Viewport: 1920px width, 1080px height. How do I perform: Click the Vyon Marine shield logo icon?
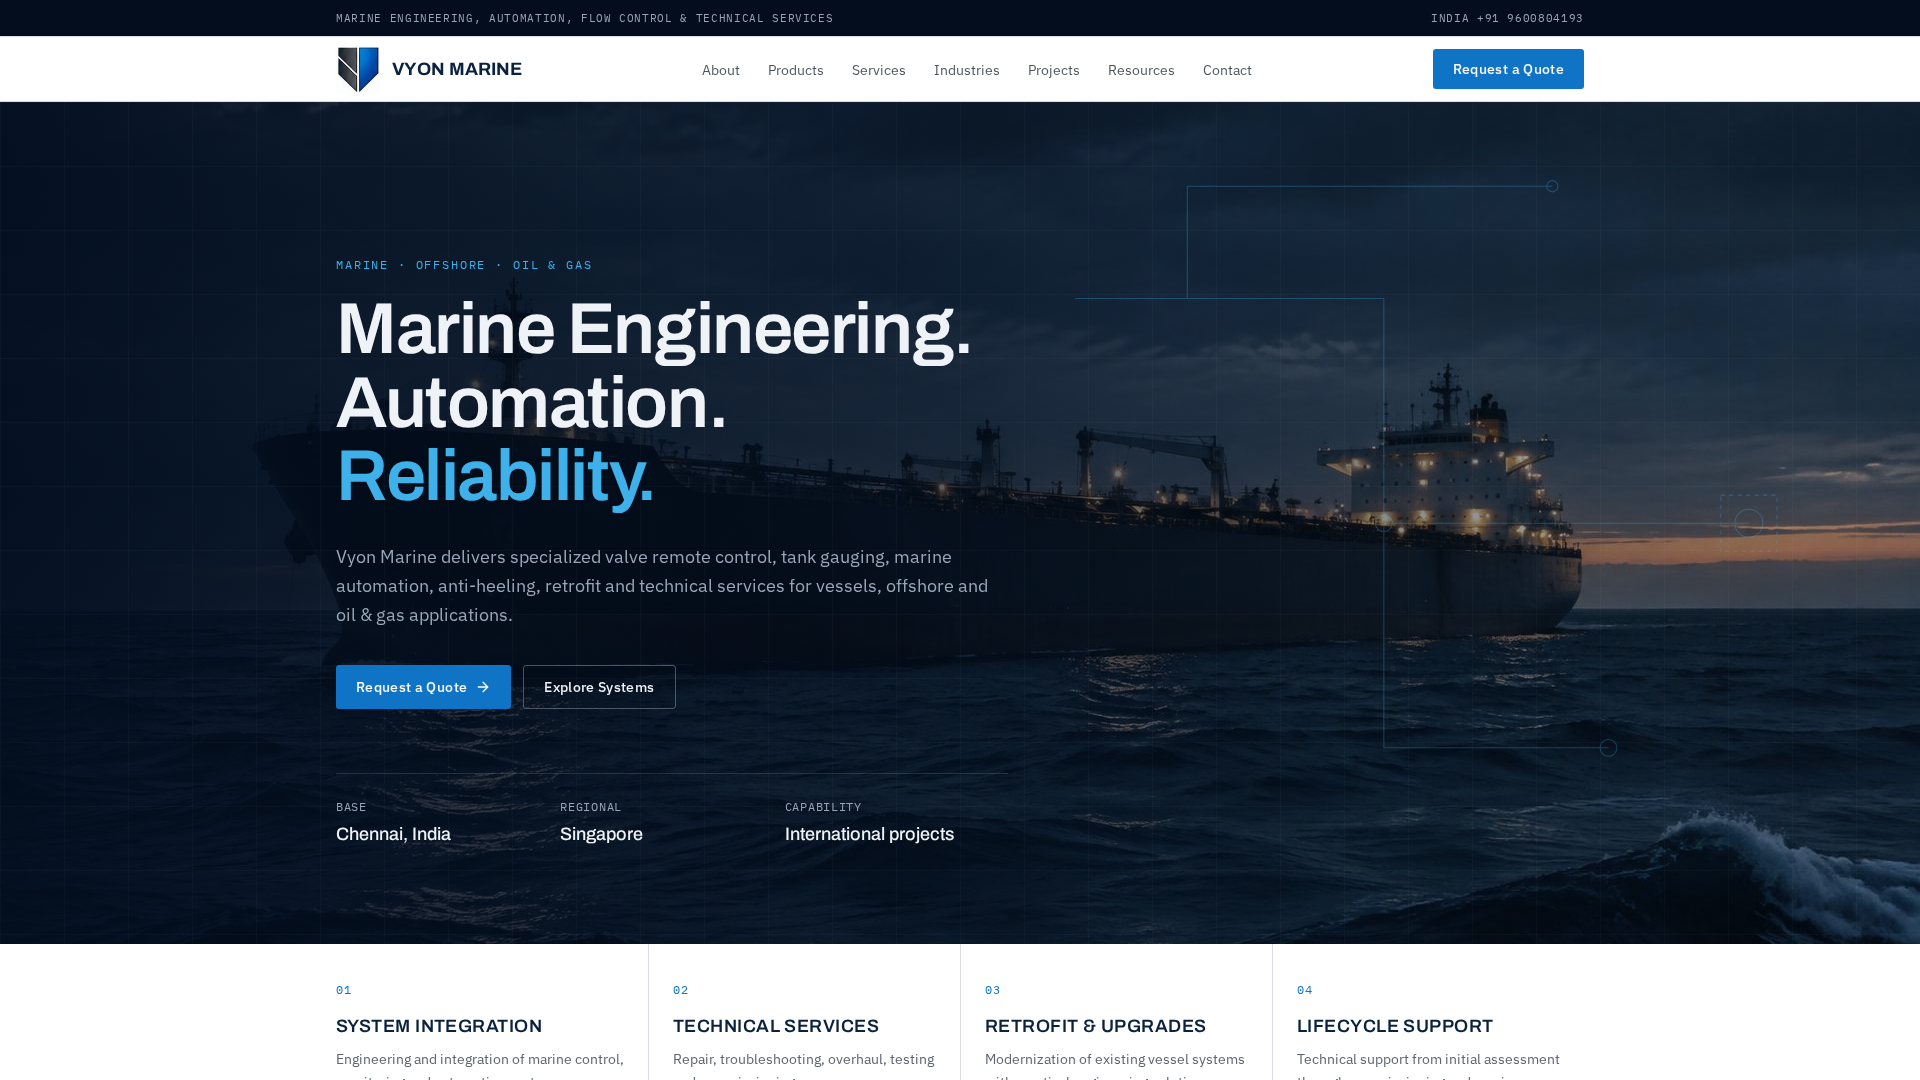358,69
